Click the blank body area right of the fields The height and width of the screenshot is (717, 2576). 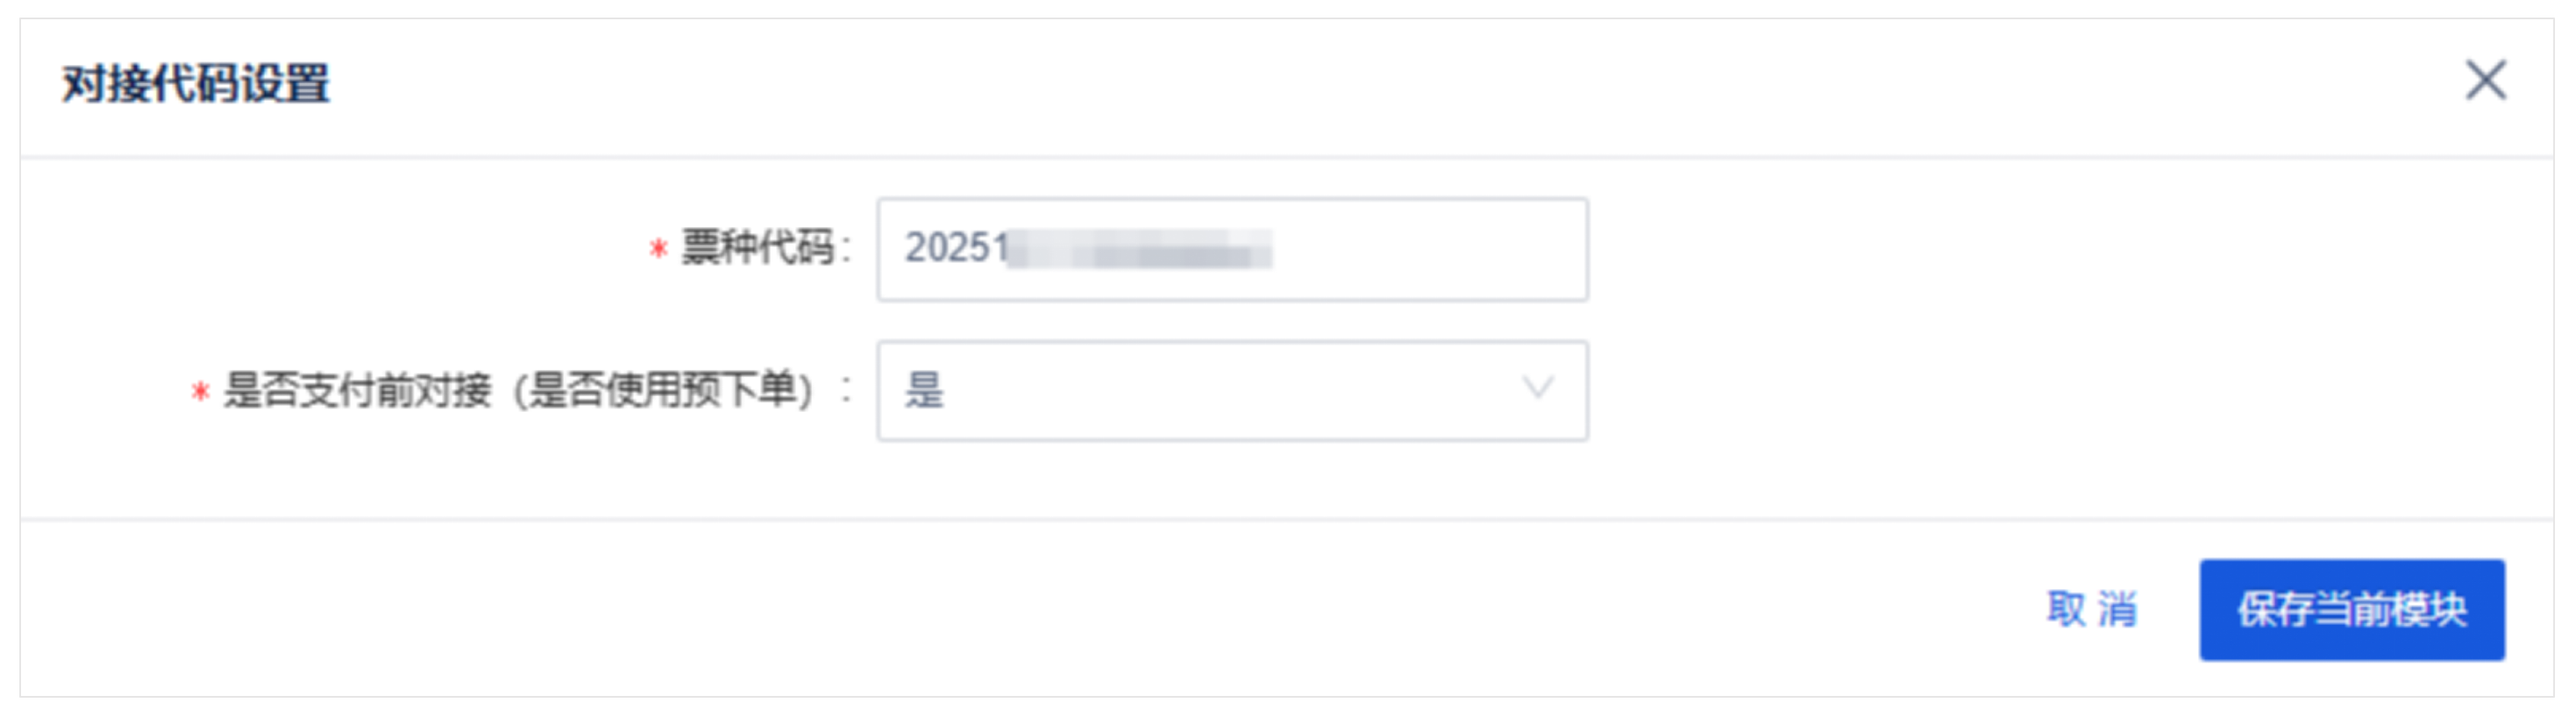coord(2070,320)
